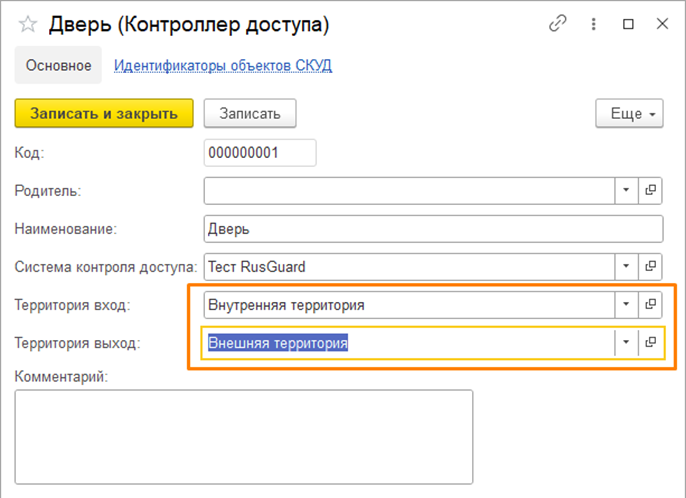Viewport: 686px width, 498px height.
Task: Click the open-item icon beside Система контроля доступа
Action: click(x=650, y=266)
